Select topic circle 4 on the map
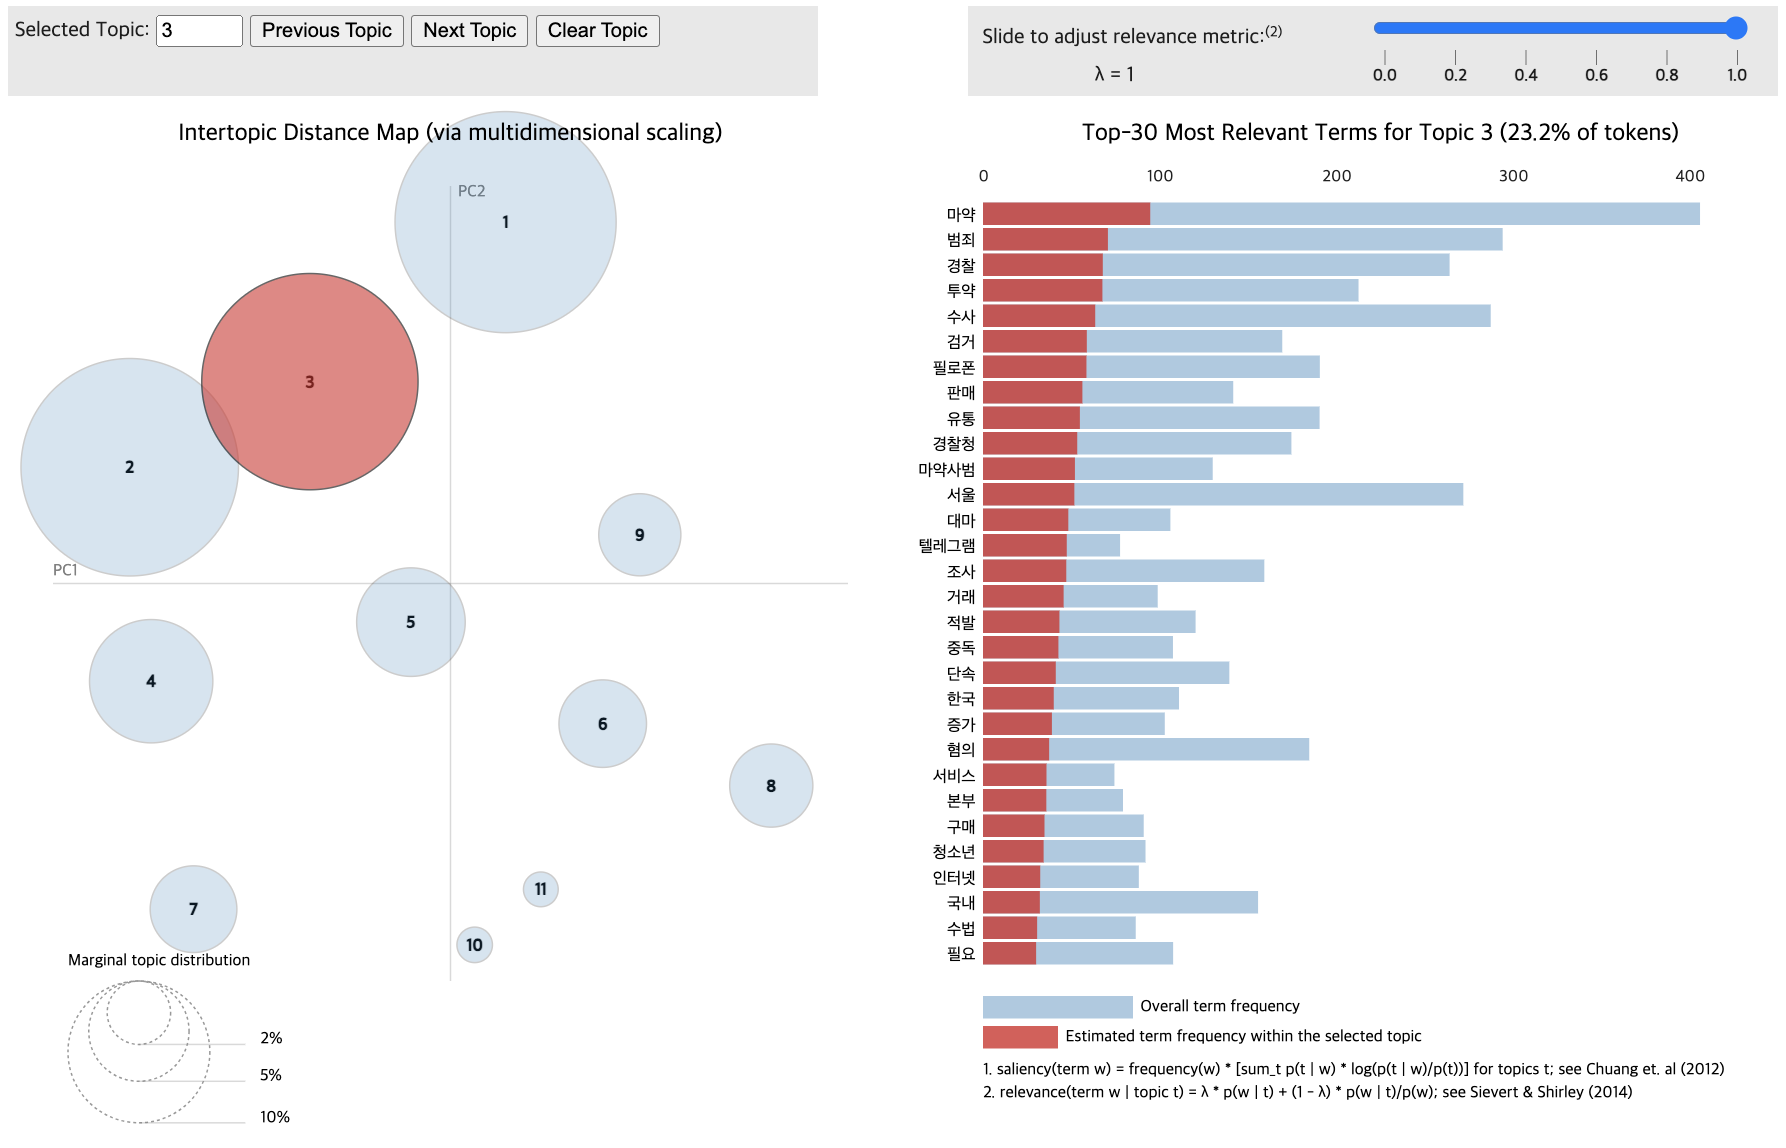Viewport: 1786px width, 1148px height. point(151,681)
